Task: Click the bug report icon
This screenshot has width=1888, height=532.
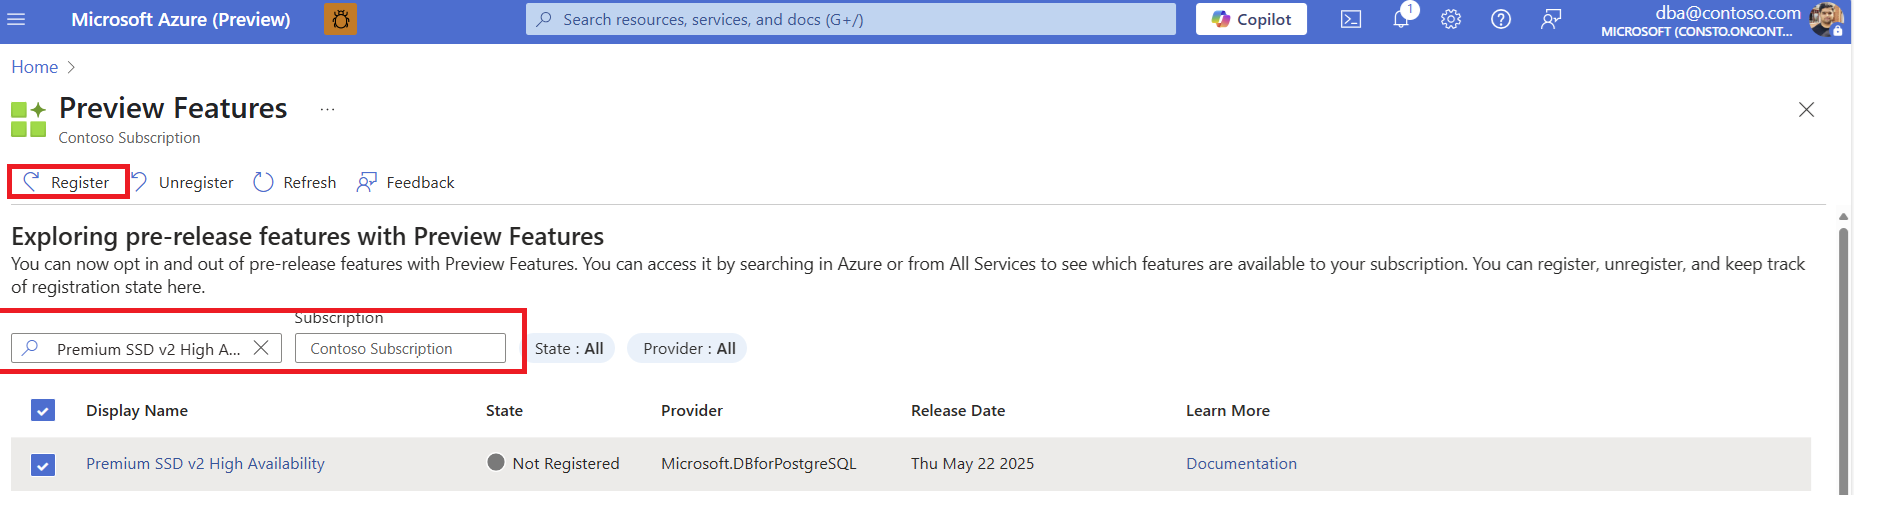Action: coord(340,19)
